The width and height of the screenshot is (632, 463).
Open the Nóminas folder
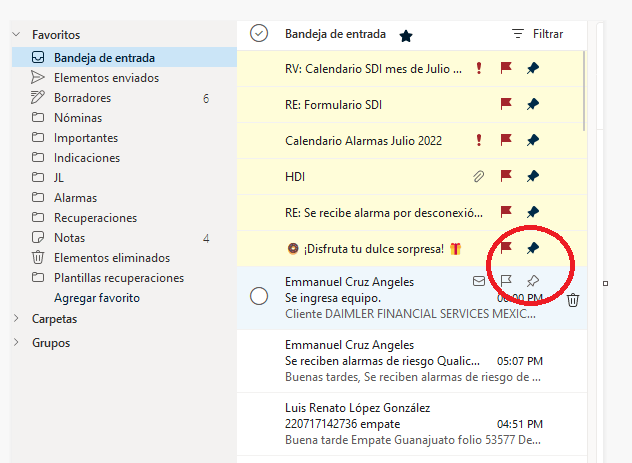pyautogui.click(x=124, y=118)
